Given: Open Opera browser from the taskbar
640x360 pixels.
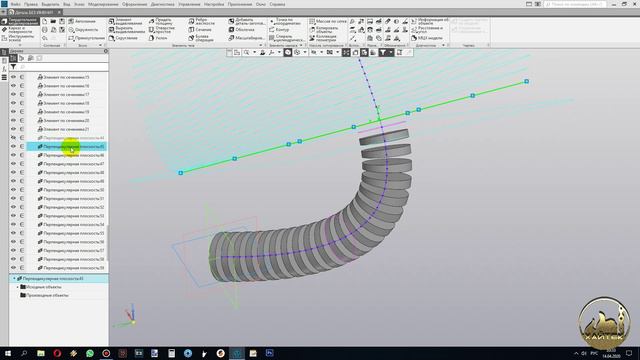Looking at the screenshot, I should point(57,353).
